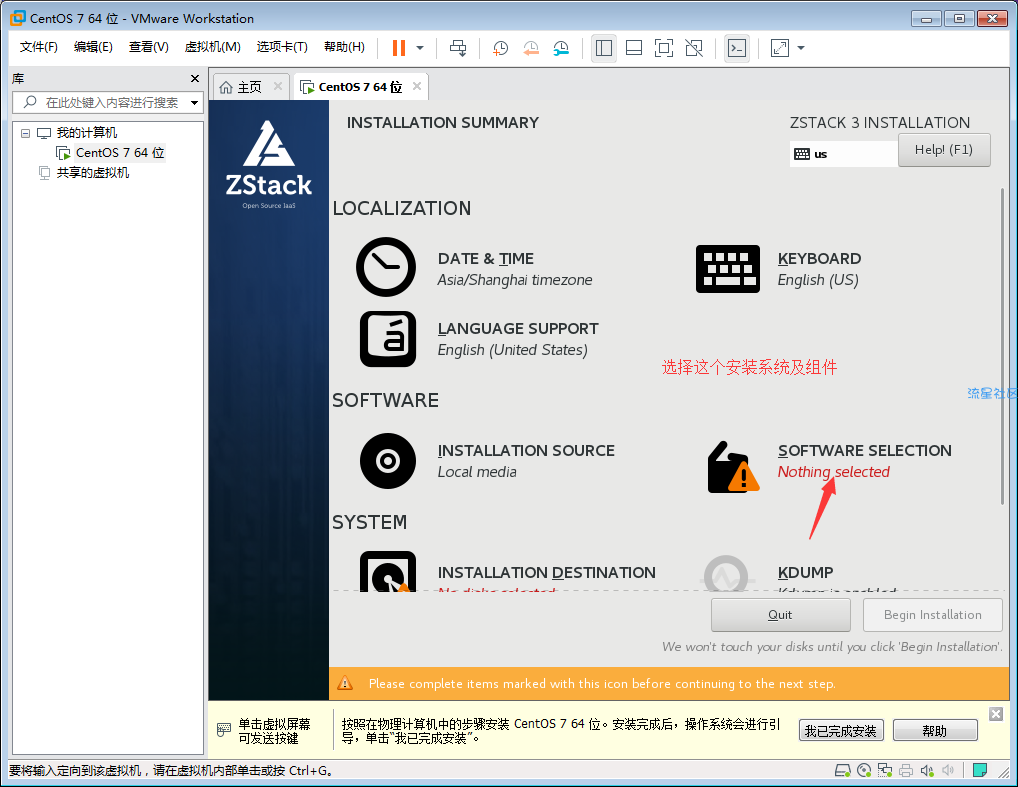This screenshot has width=1018, height=787.
Task: Toggle the thumbnail bar view icon
Action: pyautogui.click(x=634, y=47)
